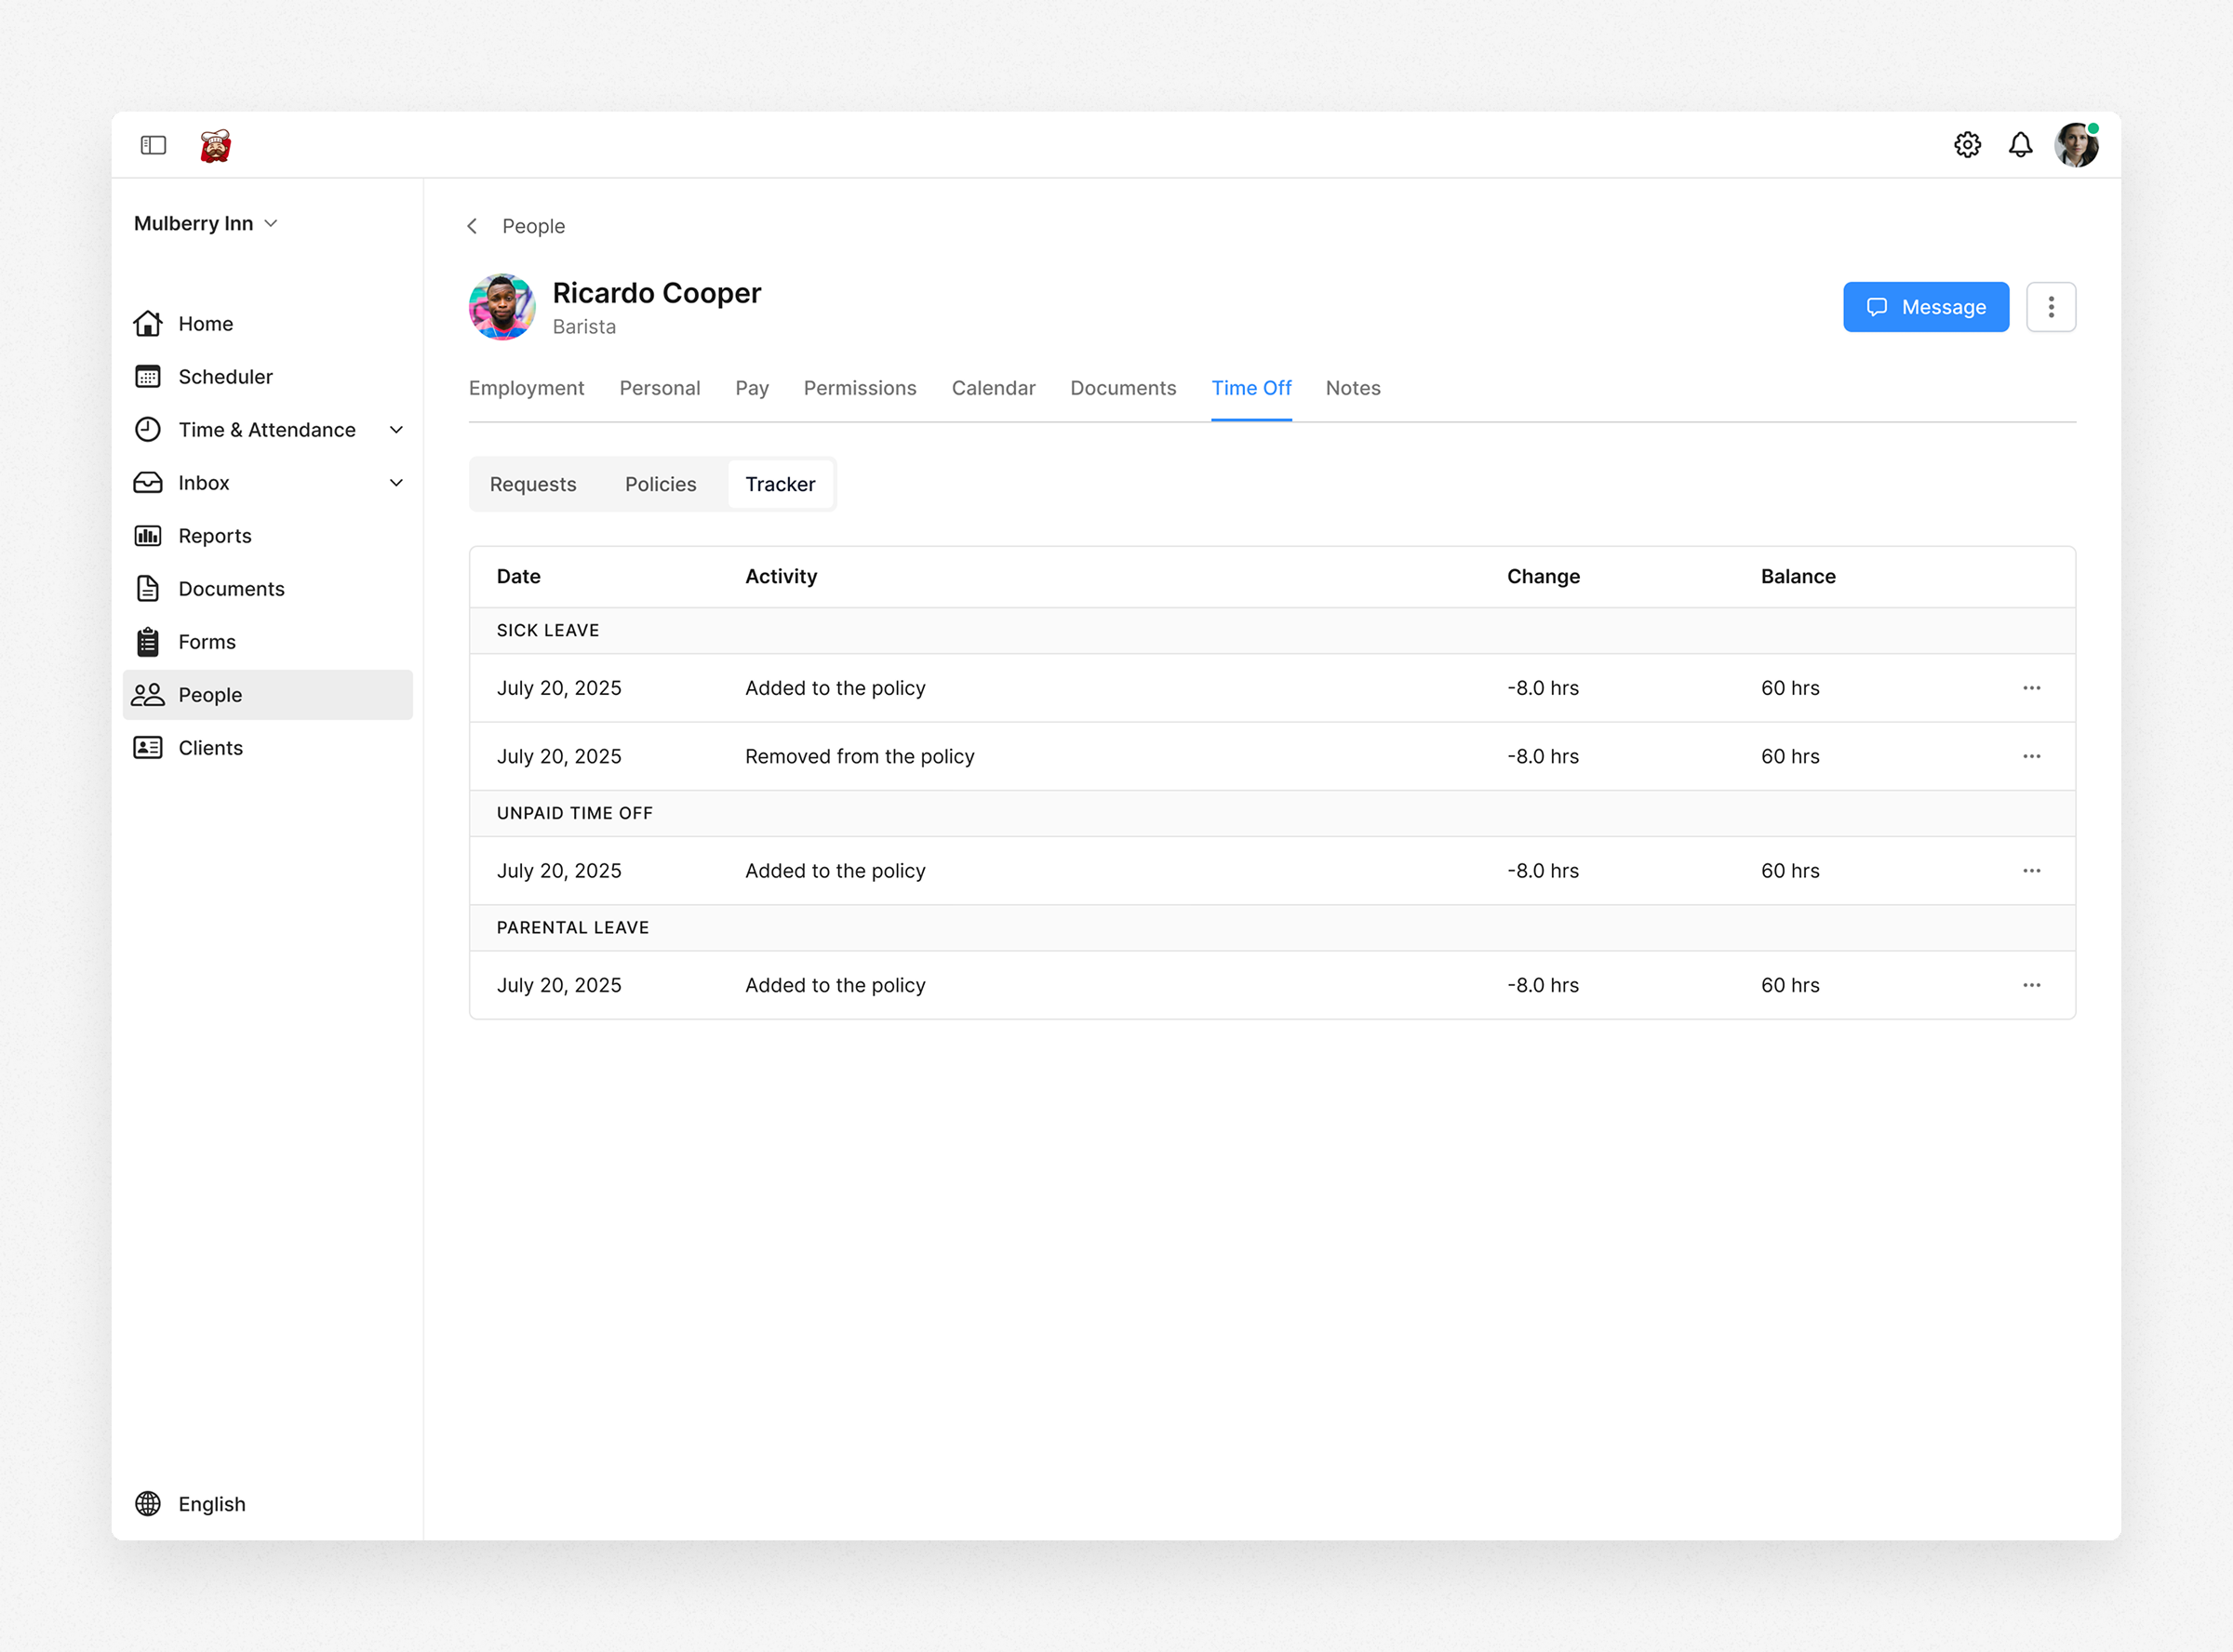
Task: Select the Policies sub-tab
Action: tap(660, 484)
